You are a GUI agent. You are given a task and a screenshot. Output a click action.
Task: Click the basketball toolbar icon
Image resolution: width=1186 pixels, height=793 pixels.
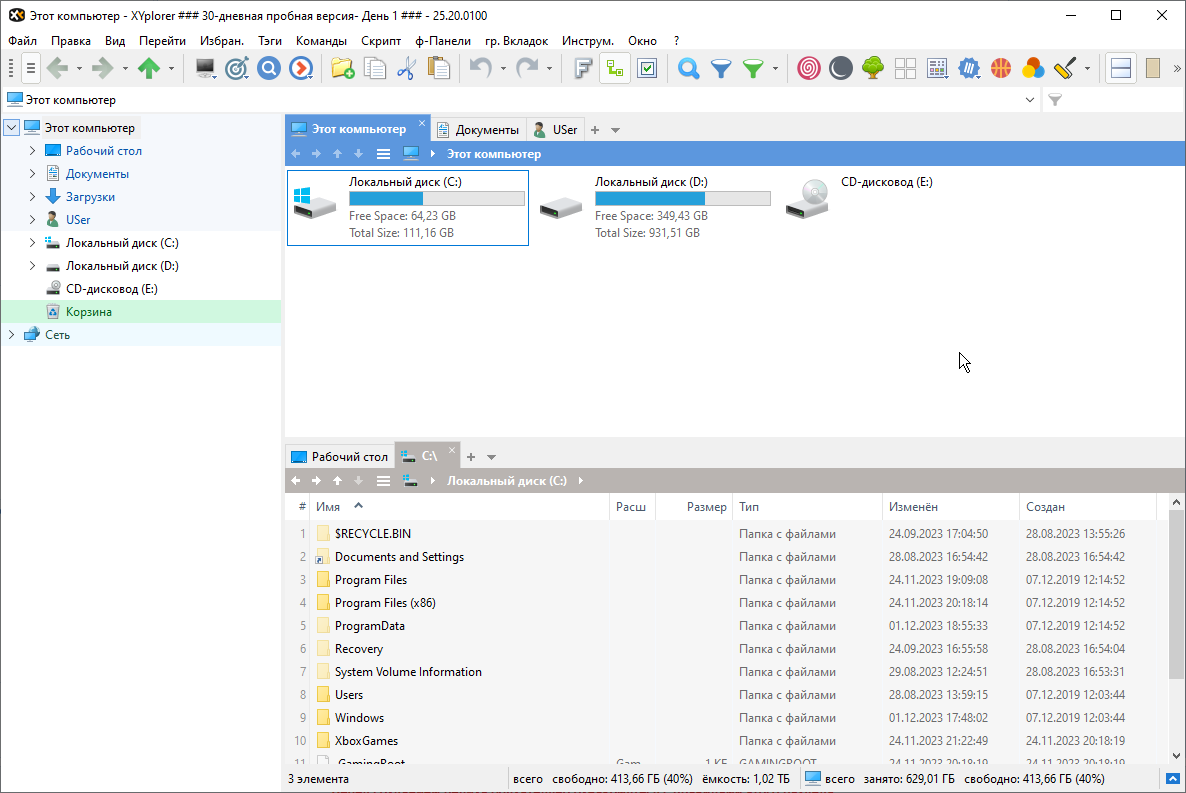(1001, 68)
